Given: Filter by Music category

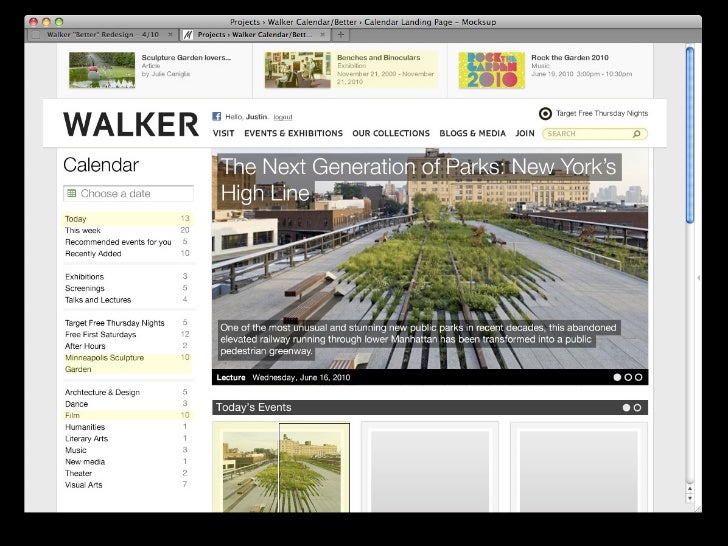Looking at the screenshot, I should (x=127, y=450).
